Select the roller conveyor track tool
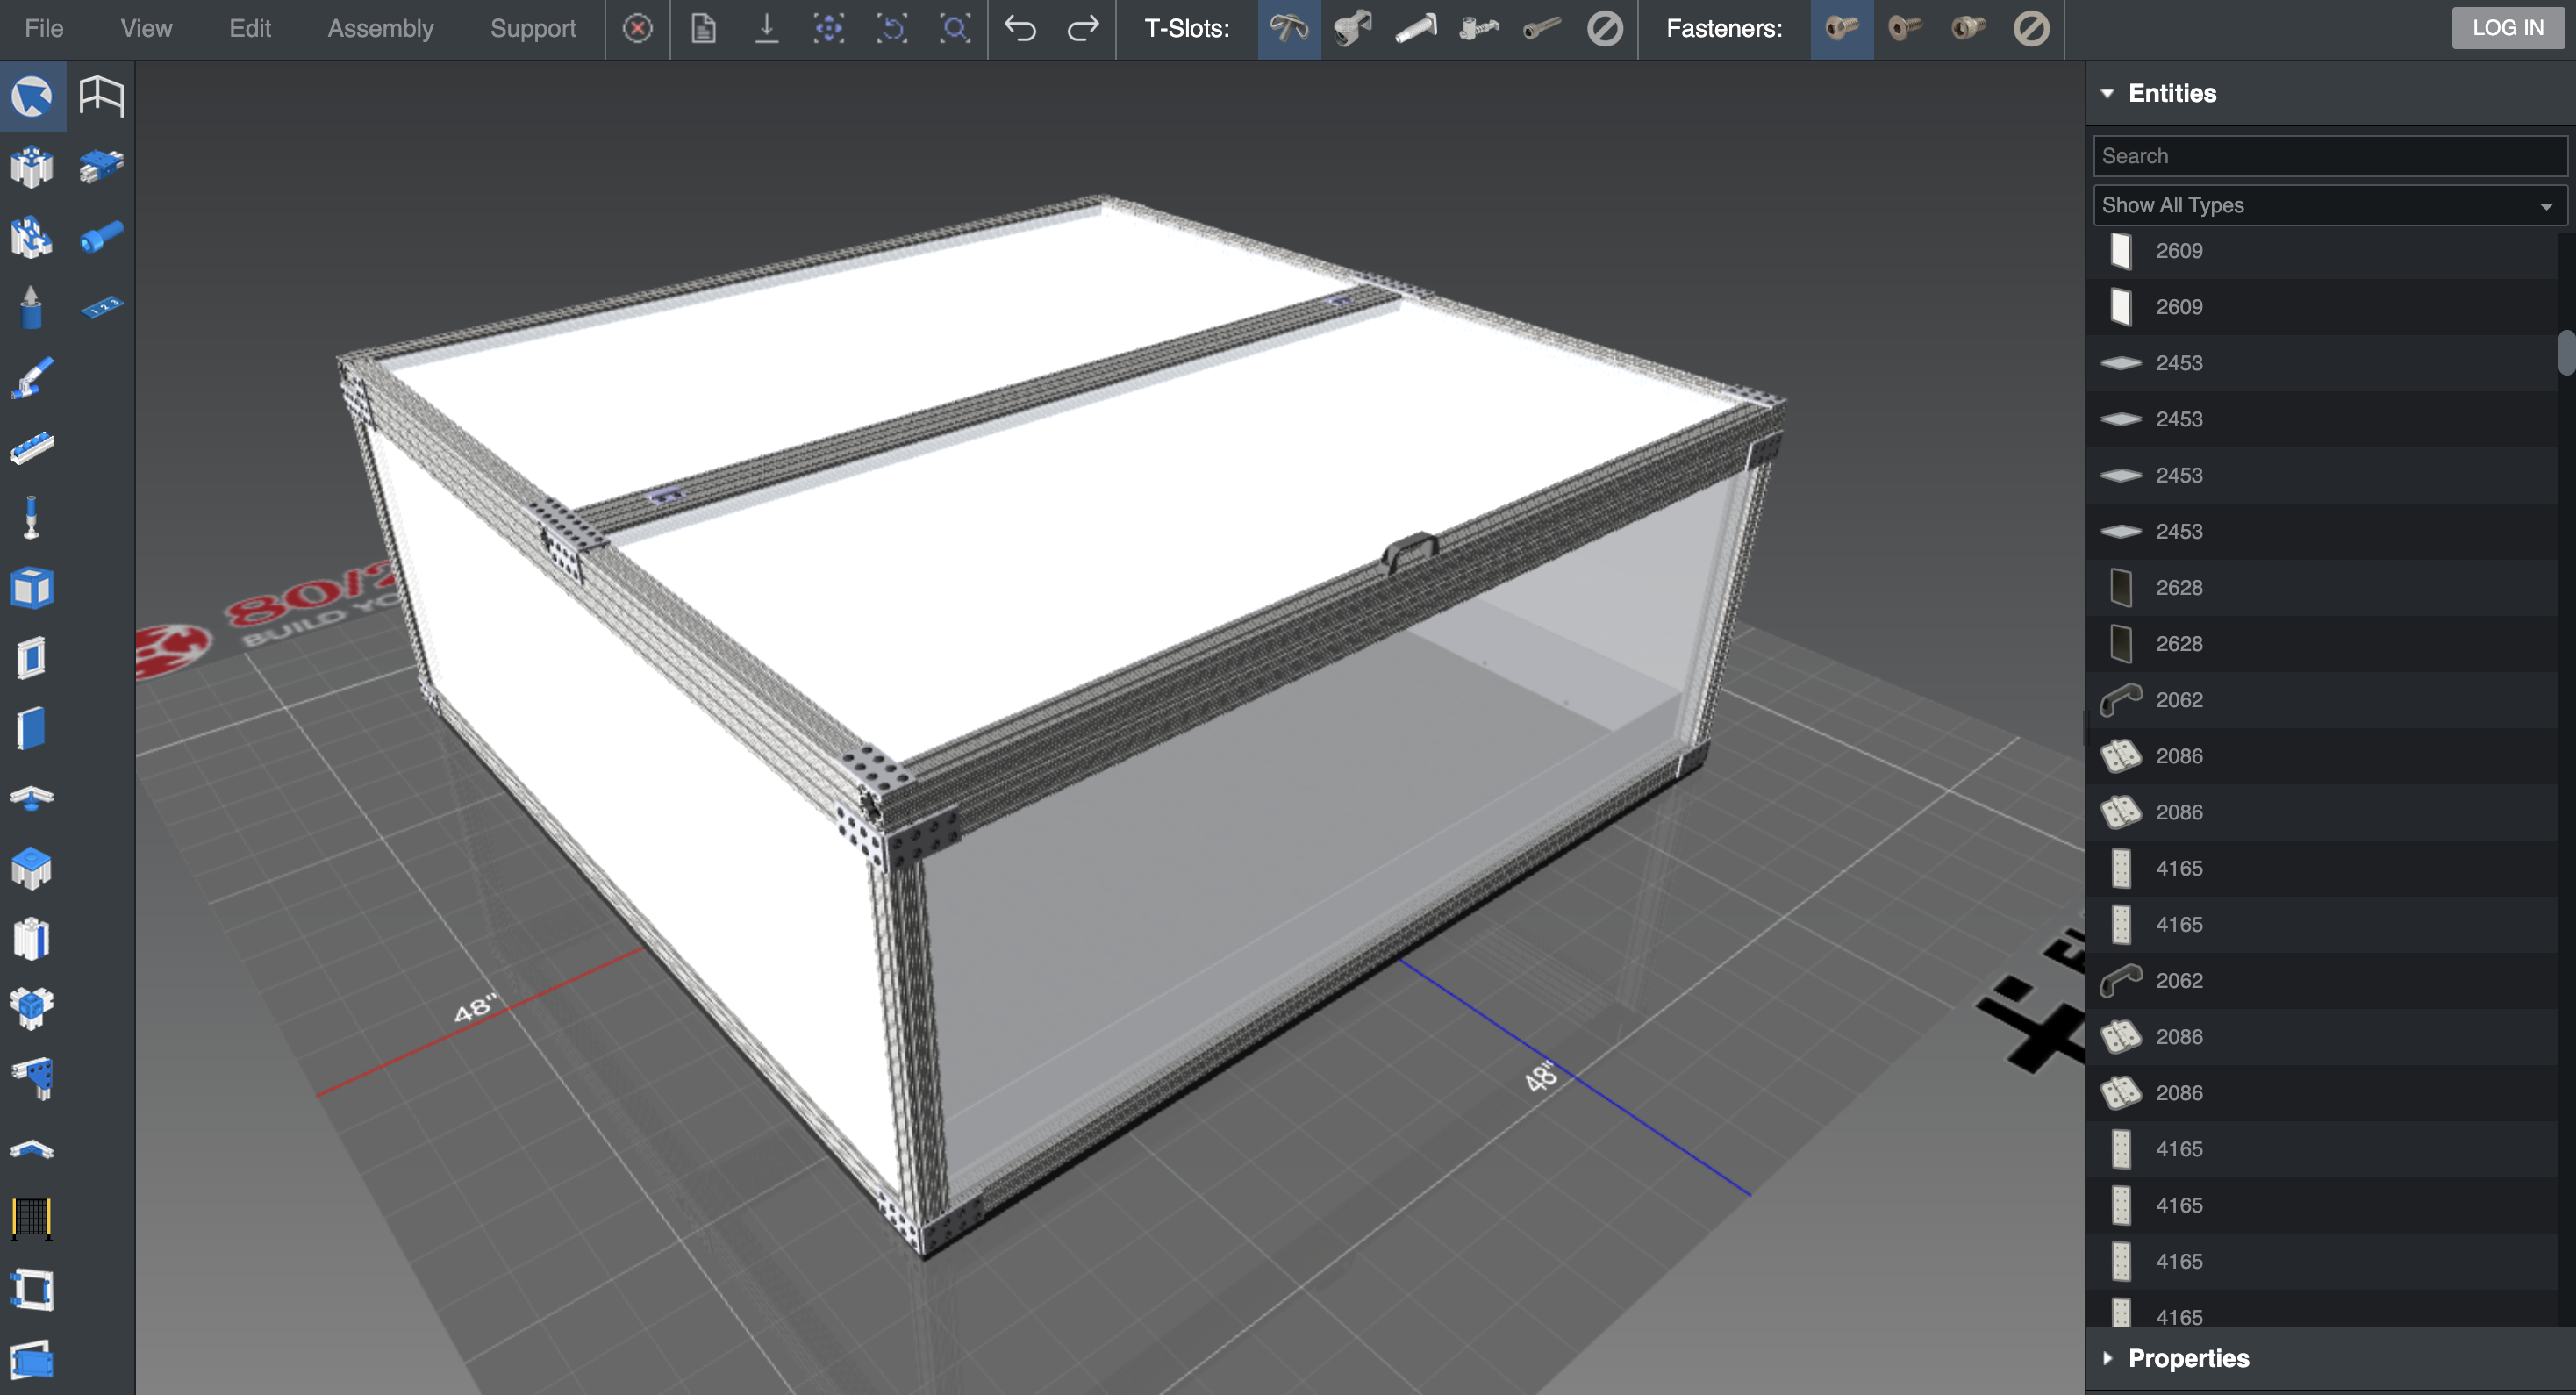Screen dimensions: 2576x1395 (x=32, y=448)
